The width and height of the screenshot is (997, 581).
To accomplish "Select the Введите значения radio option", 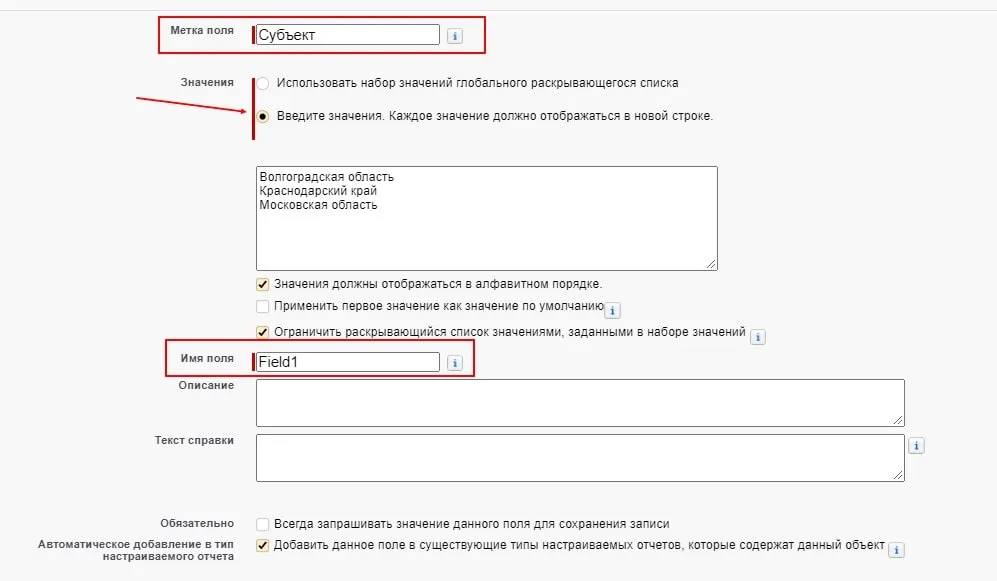I will pos(262,115).
